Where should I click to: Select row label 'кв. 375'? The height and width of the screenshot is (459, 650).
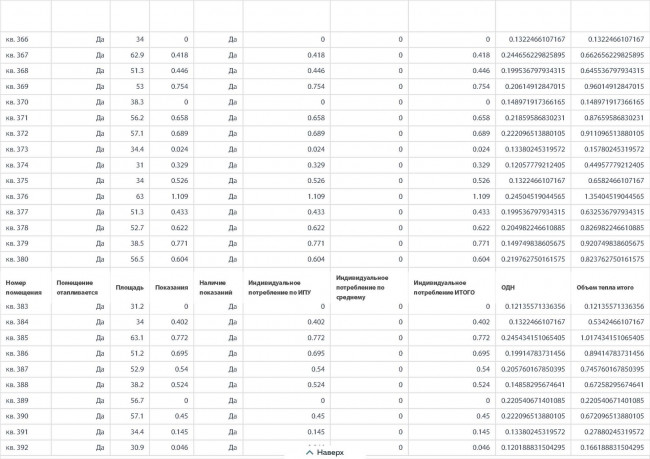pos(17,181)
